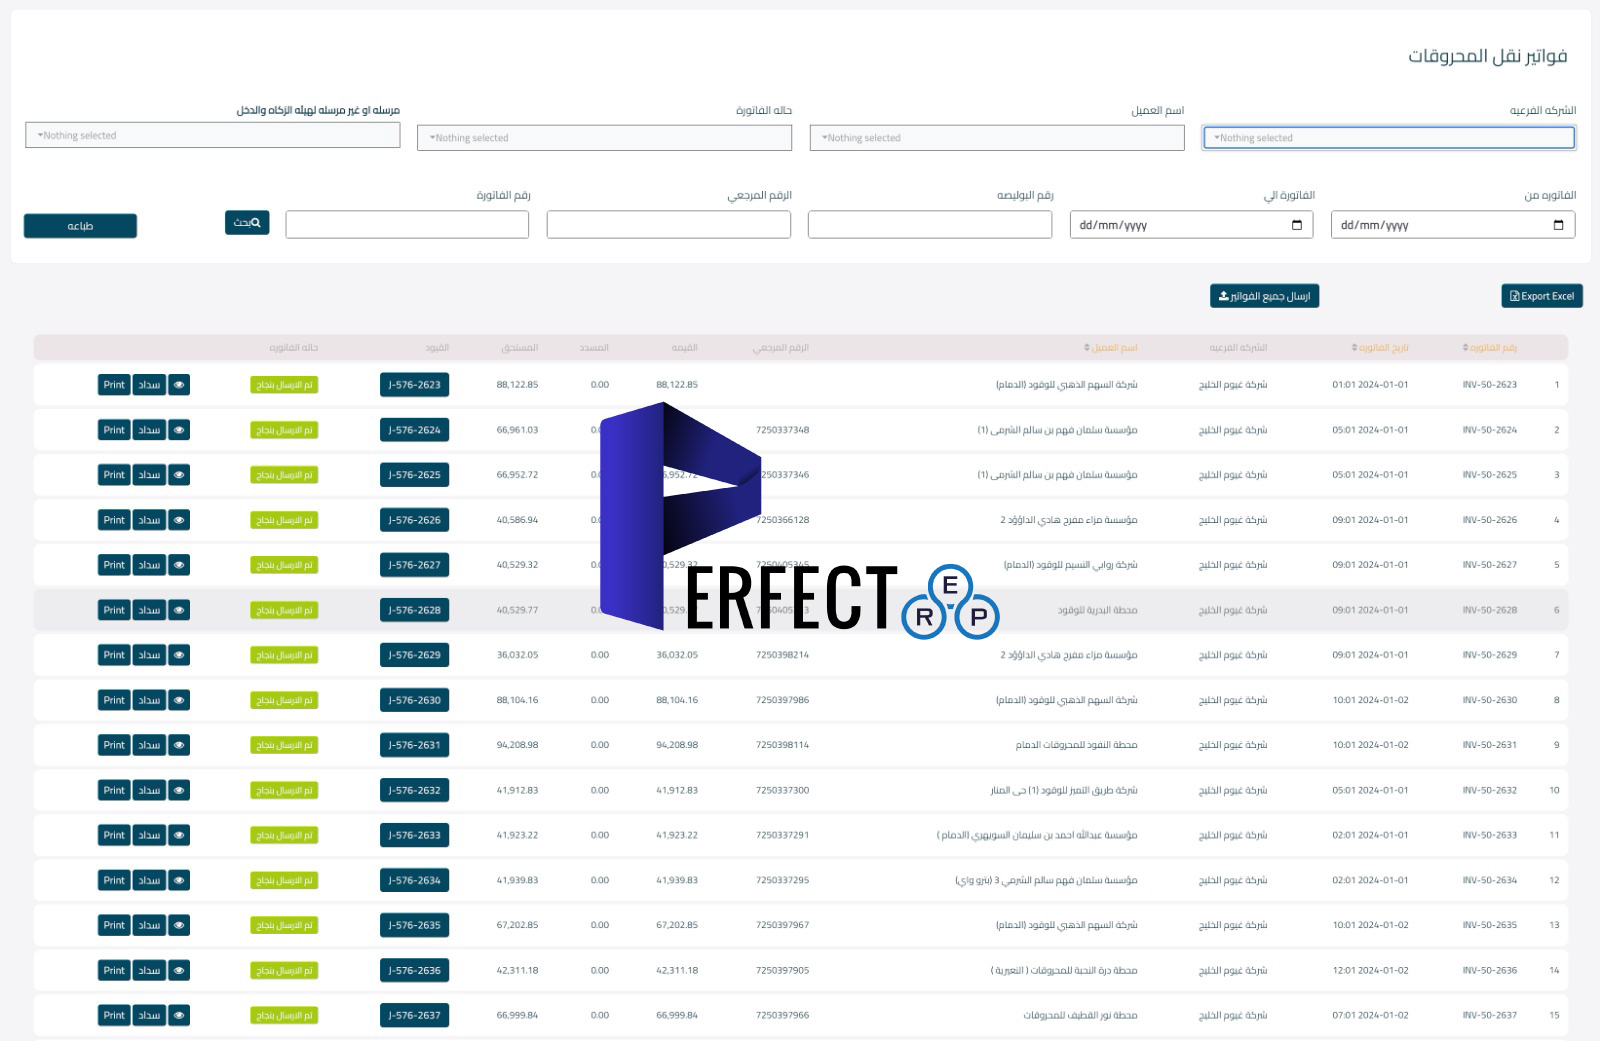Click the طباعه print button
The height and width of the screenshot is (1041, 1600).
80,226
